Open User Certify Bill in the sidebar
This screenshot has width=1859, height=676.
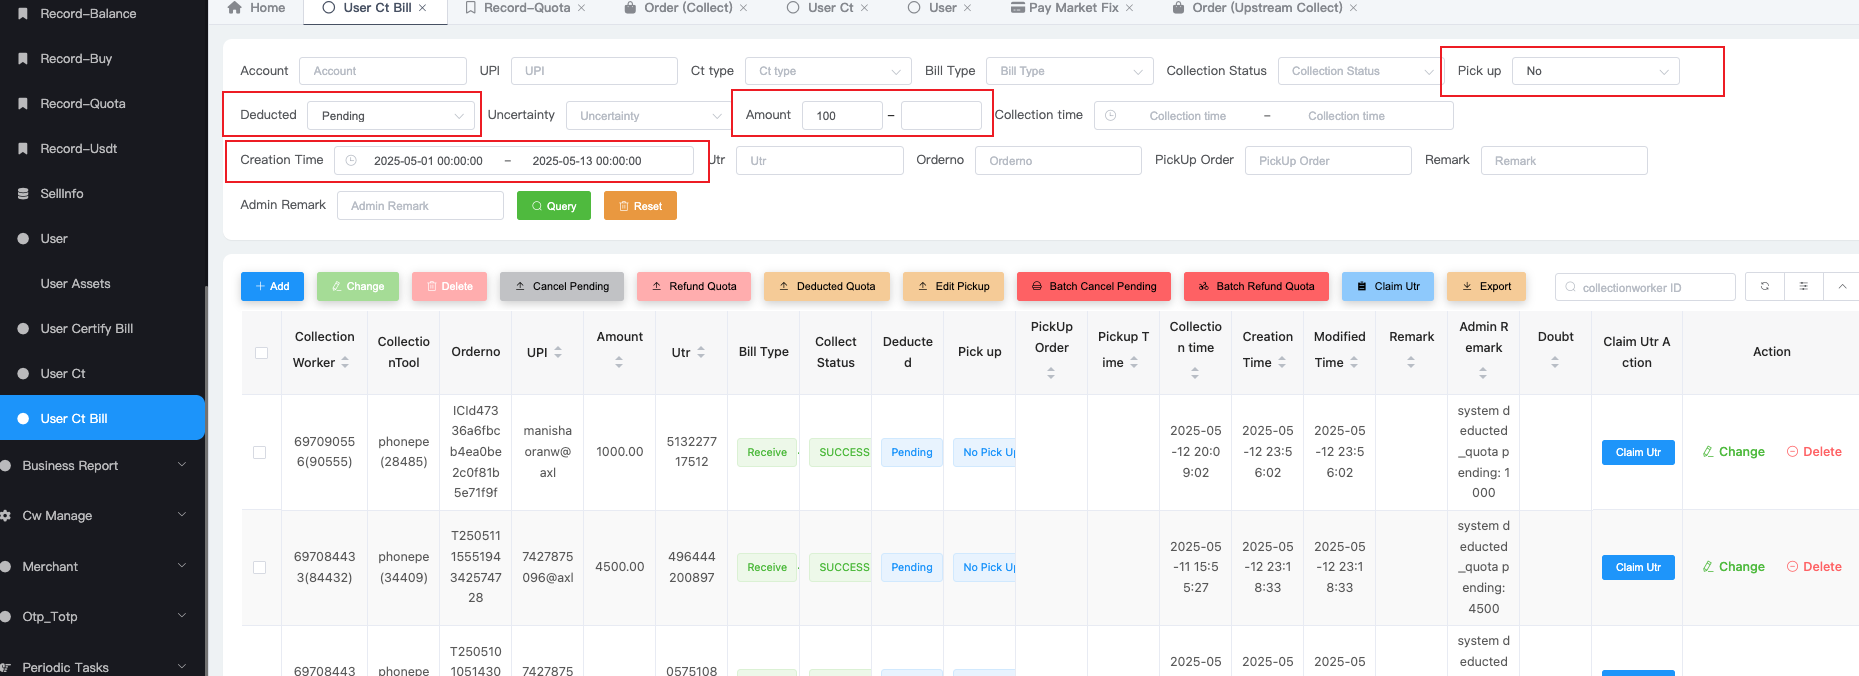click(x=86, y=329)
